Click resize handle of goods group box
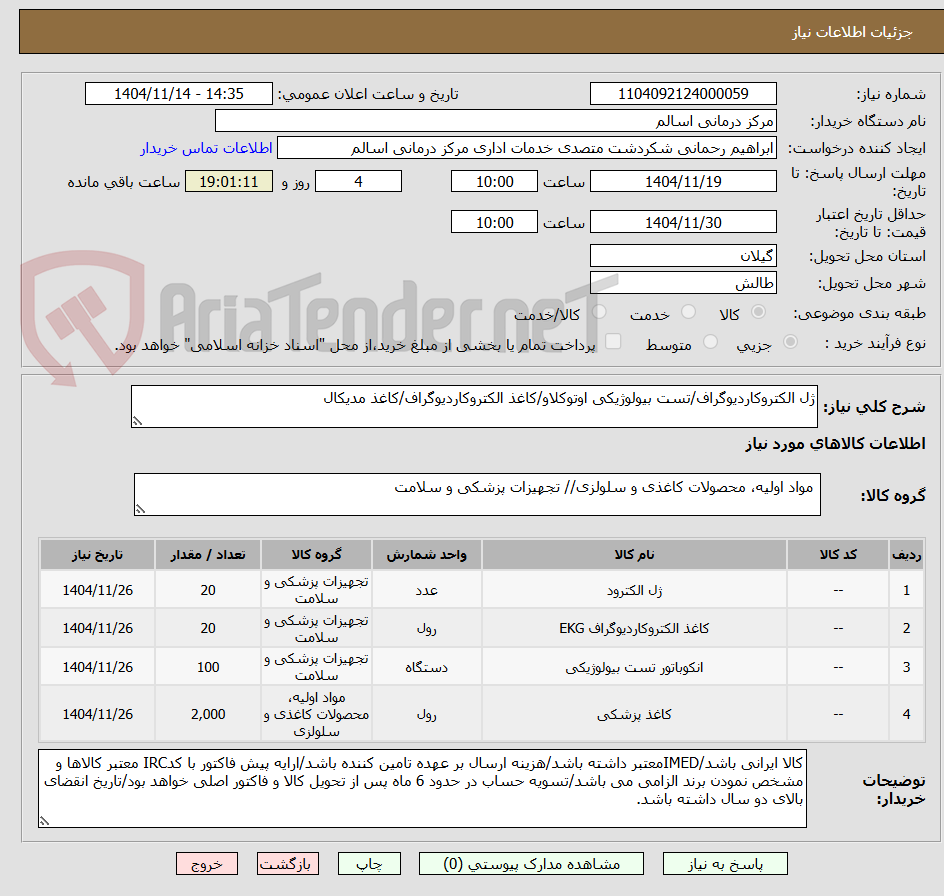The height and width of the screenshot is (896, 944). tap(140, 509)
